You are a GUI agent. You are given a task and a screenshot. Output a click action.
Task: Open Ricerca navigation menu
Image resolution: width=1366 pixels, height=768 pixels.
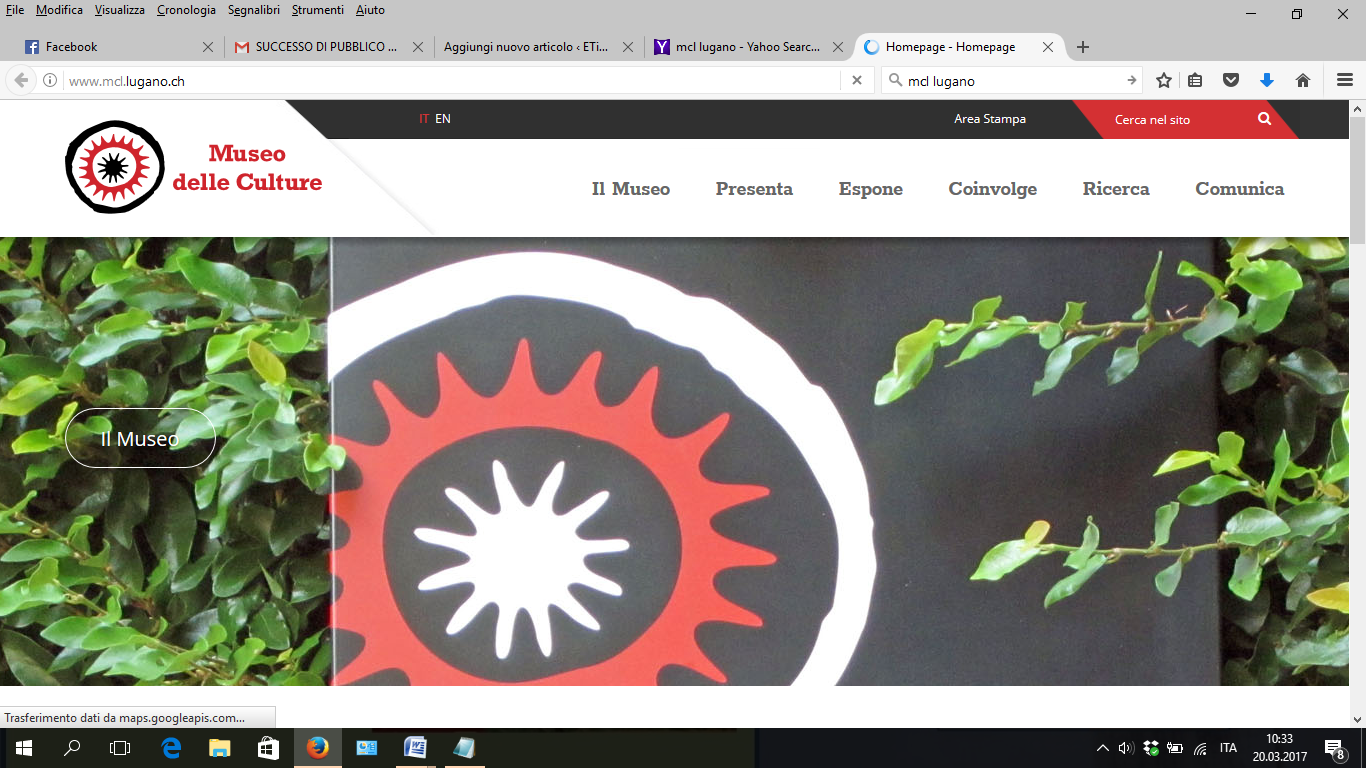1116,188
